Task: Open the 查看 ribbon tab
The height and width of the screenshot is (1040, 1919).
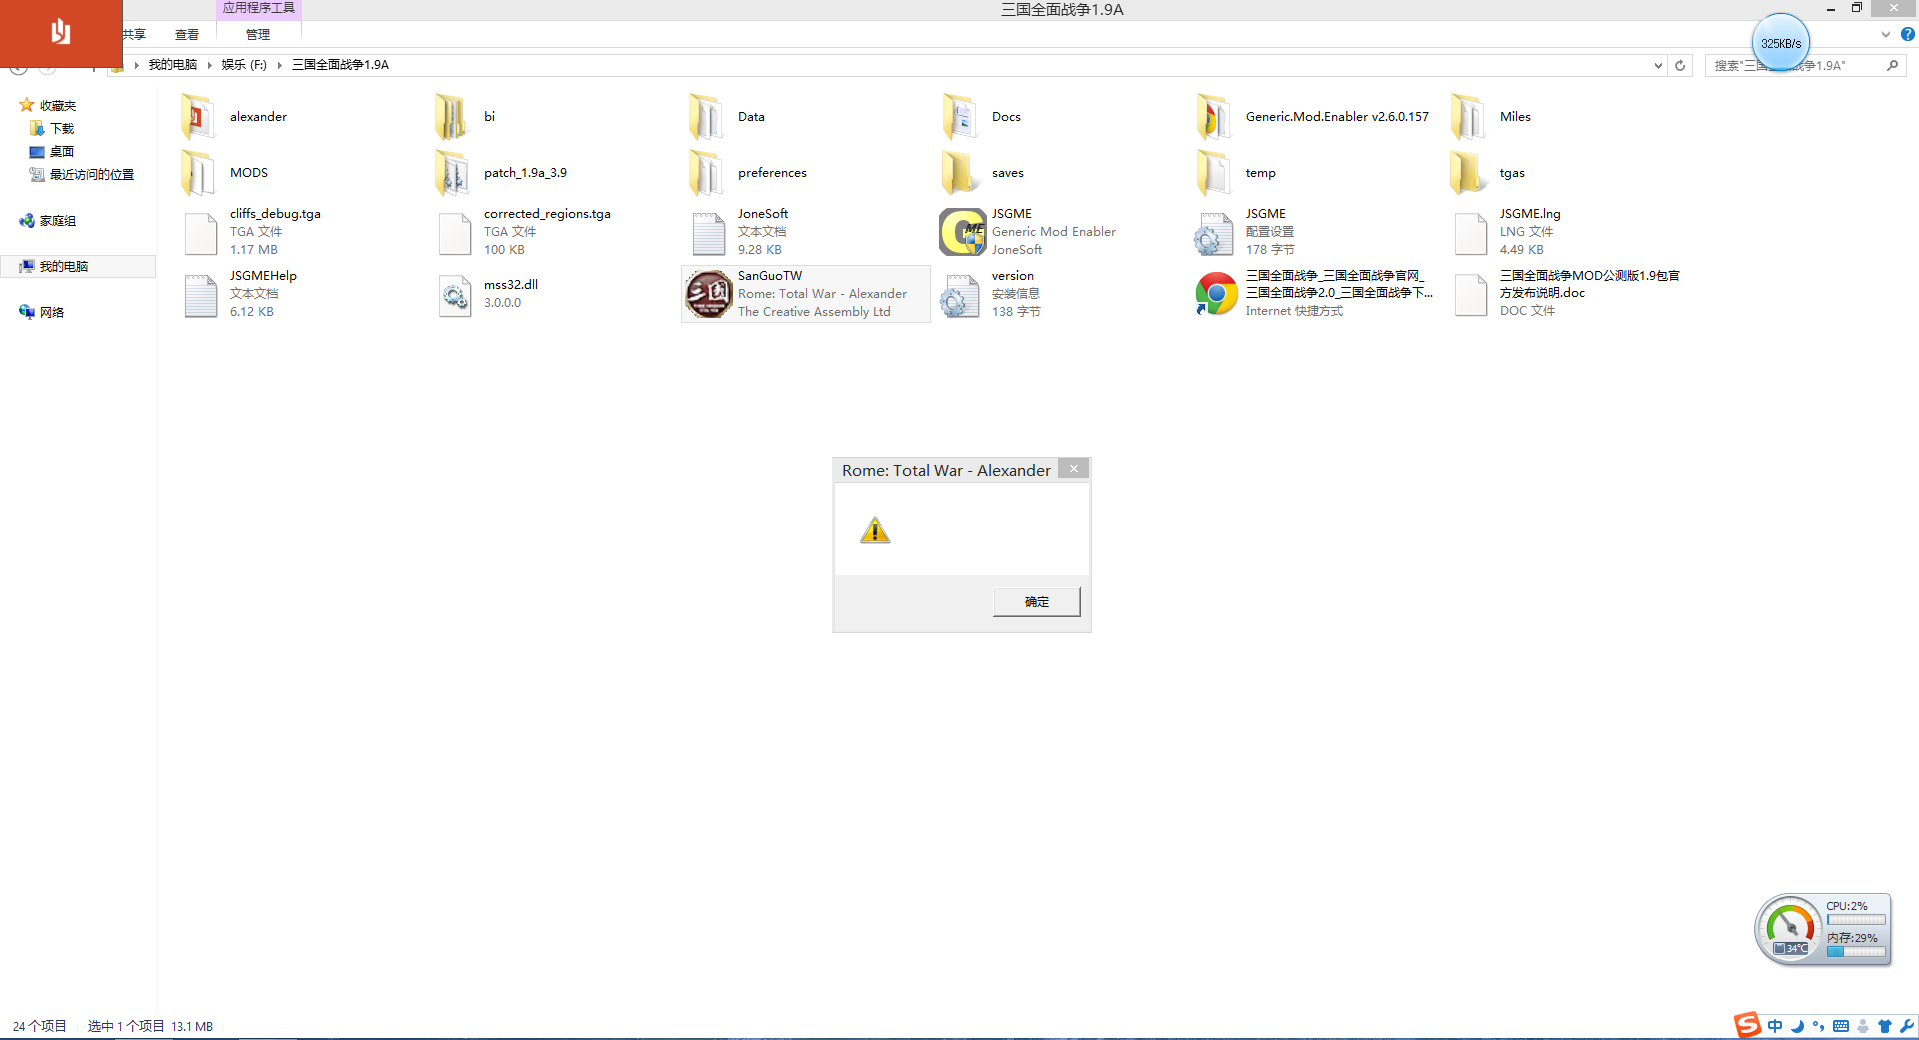Action: point(187,34)
